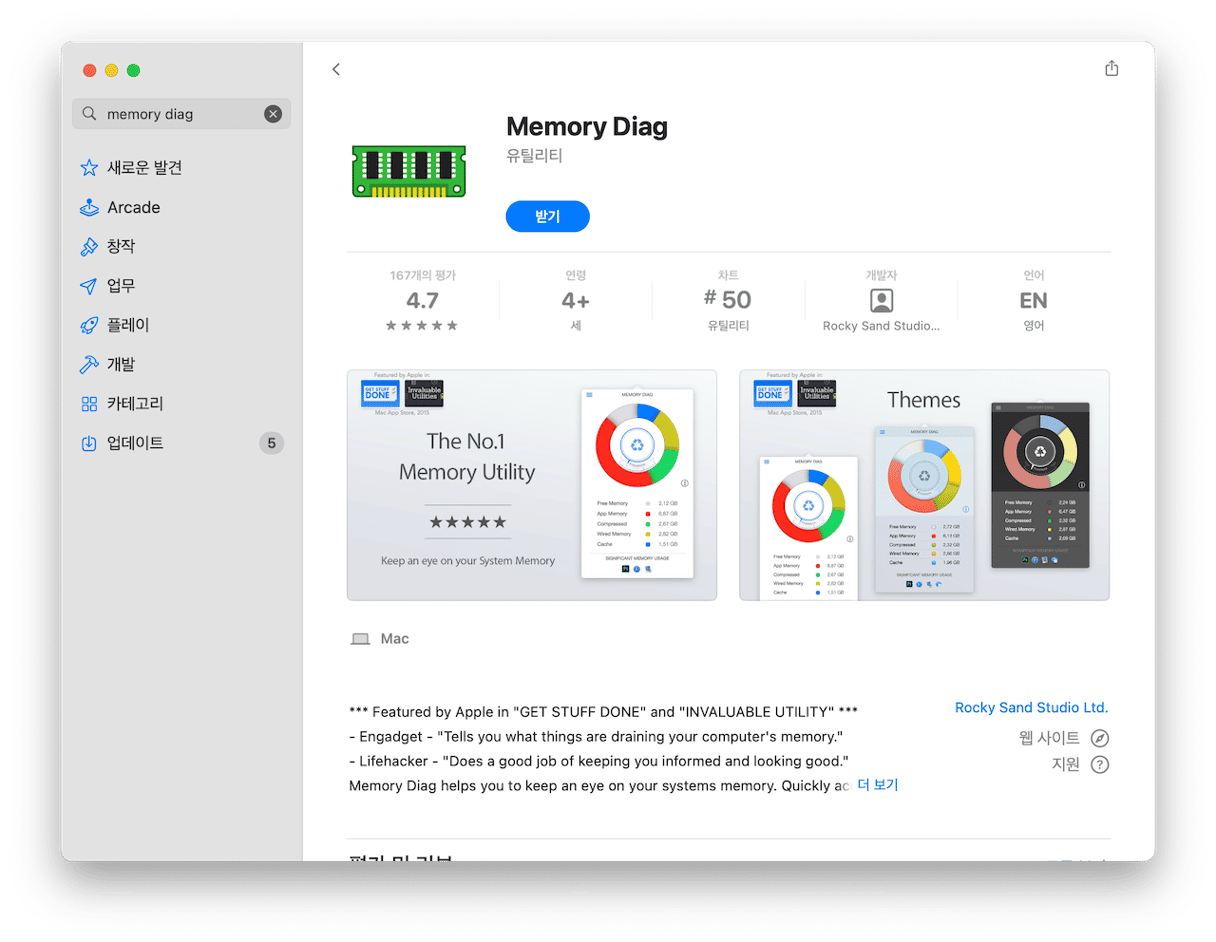Click the Mac laptop icon
This screenshot has width=1216, height=942.
tap(360, 639)
